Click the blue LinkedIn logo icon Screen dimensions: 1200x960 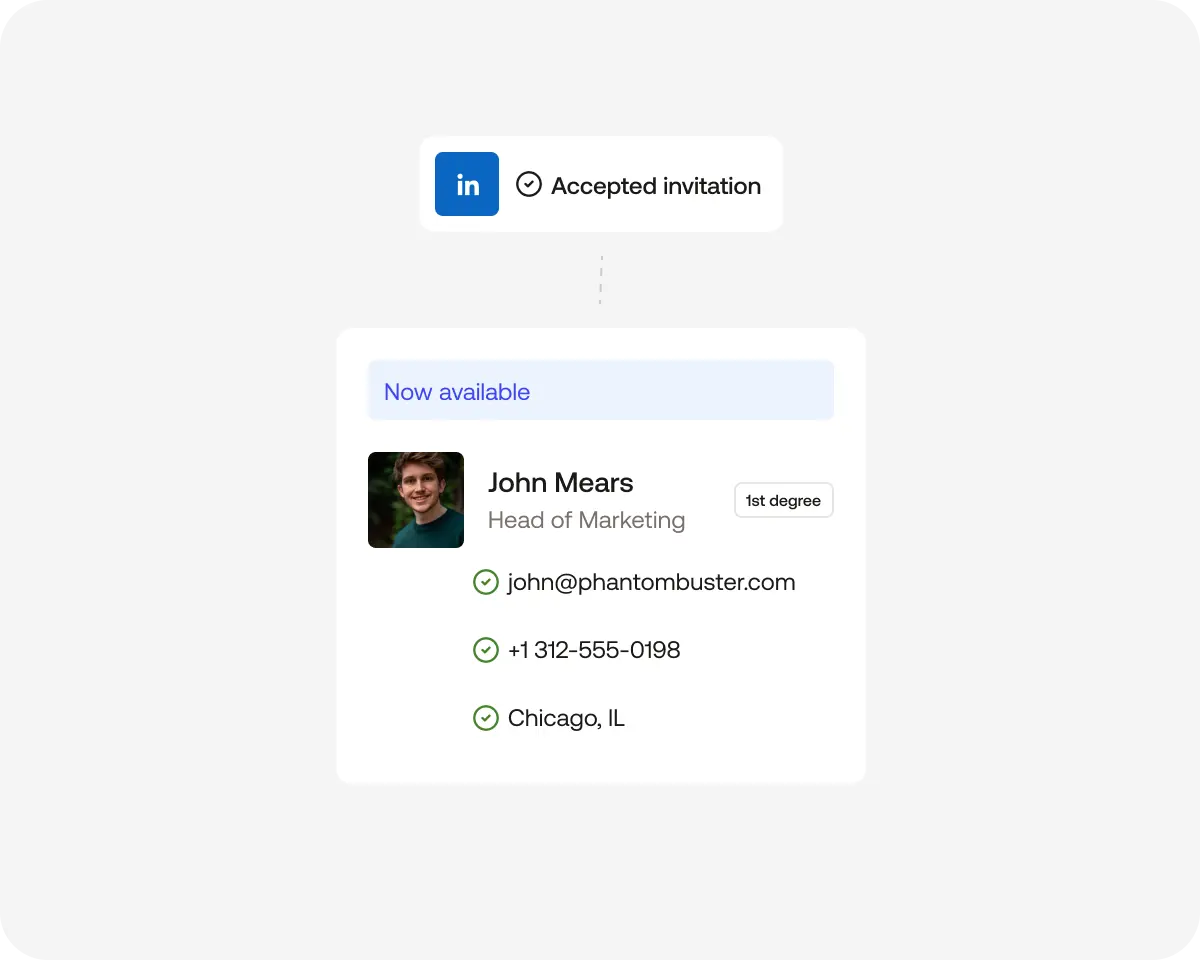tap(466, 184)
